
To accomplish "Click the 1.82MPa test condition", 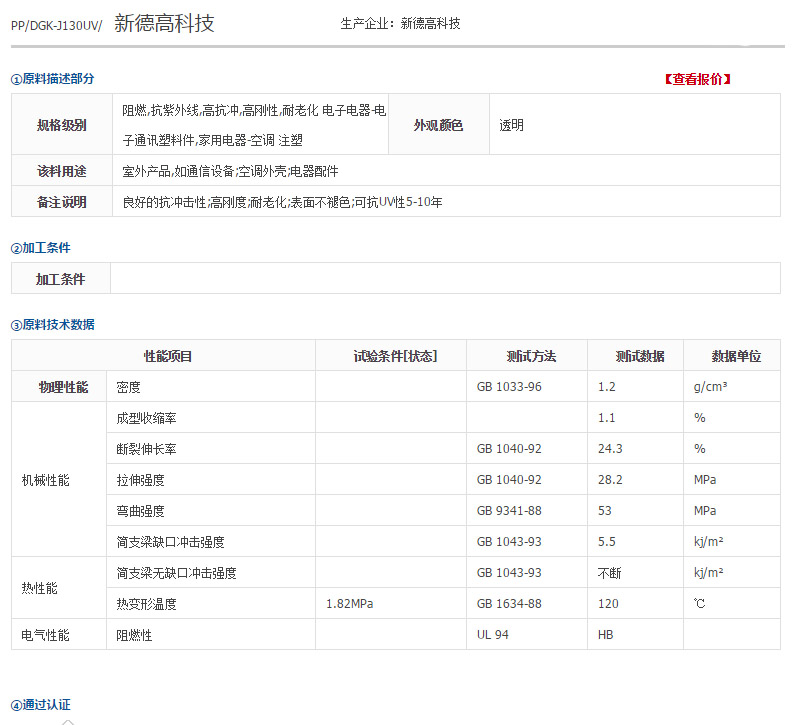I will tap(350, 604).
